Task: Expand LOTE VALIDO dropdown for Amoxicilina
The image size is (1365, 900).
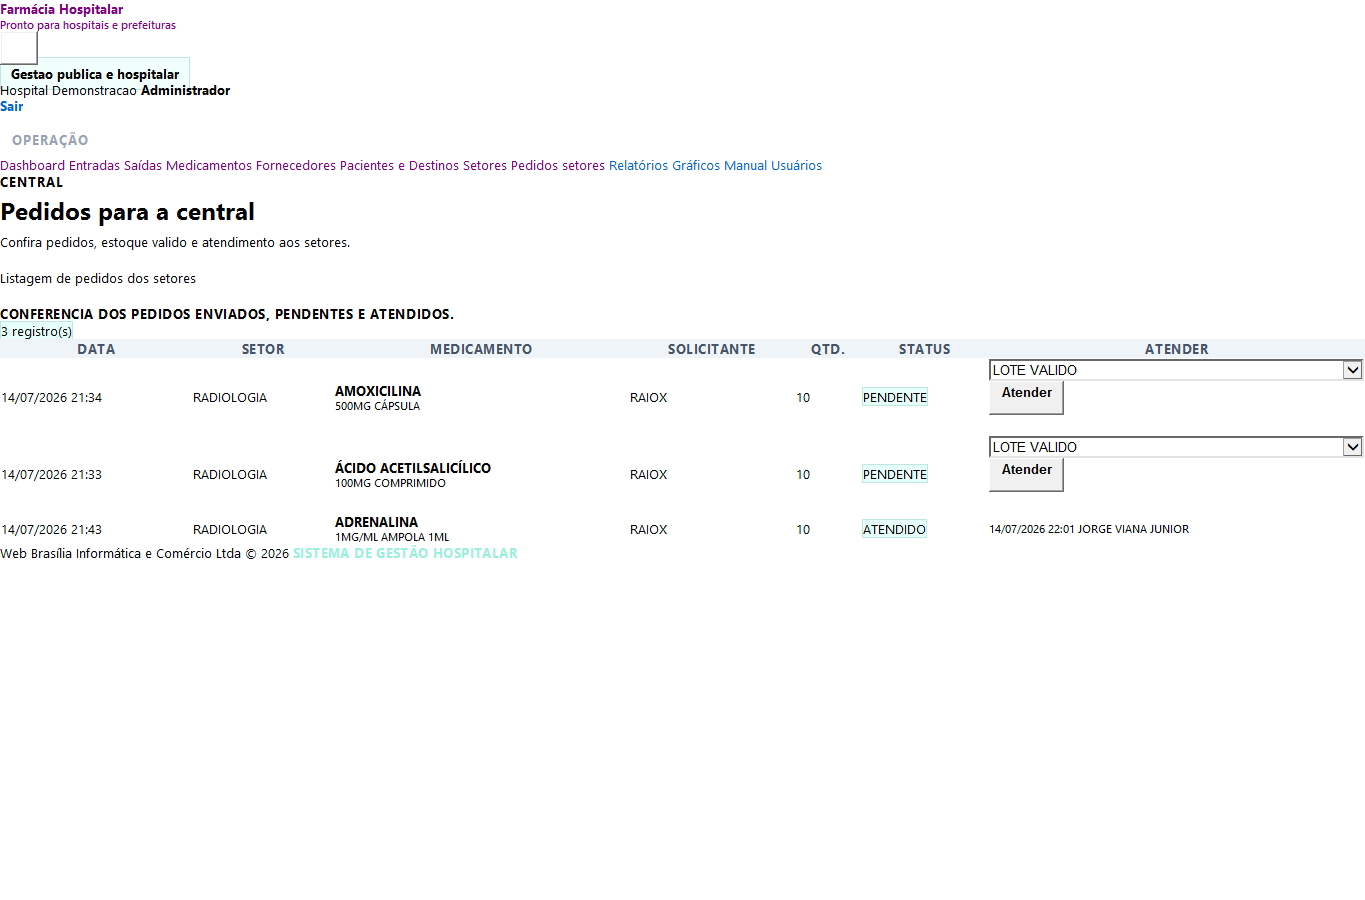Action: coord(1176,370)
